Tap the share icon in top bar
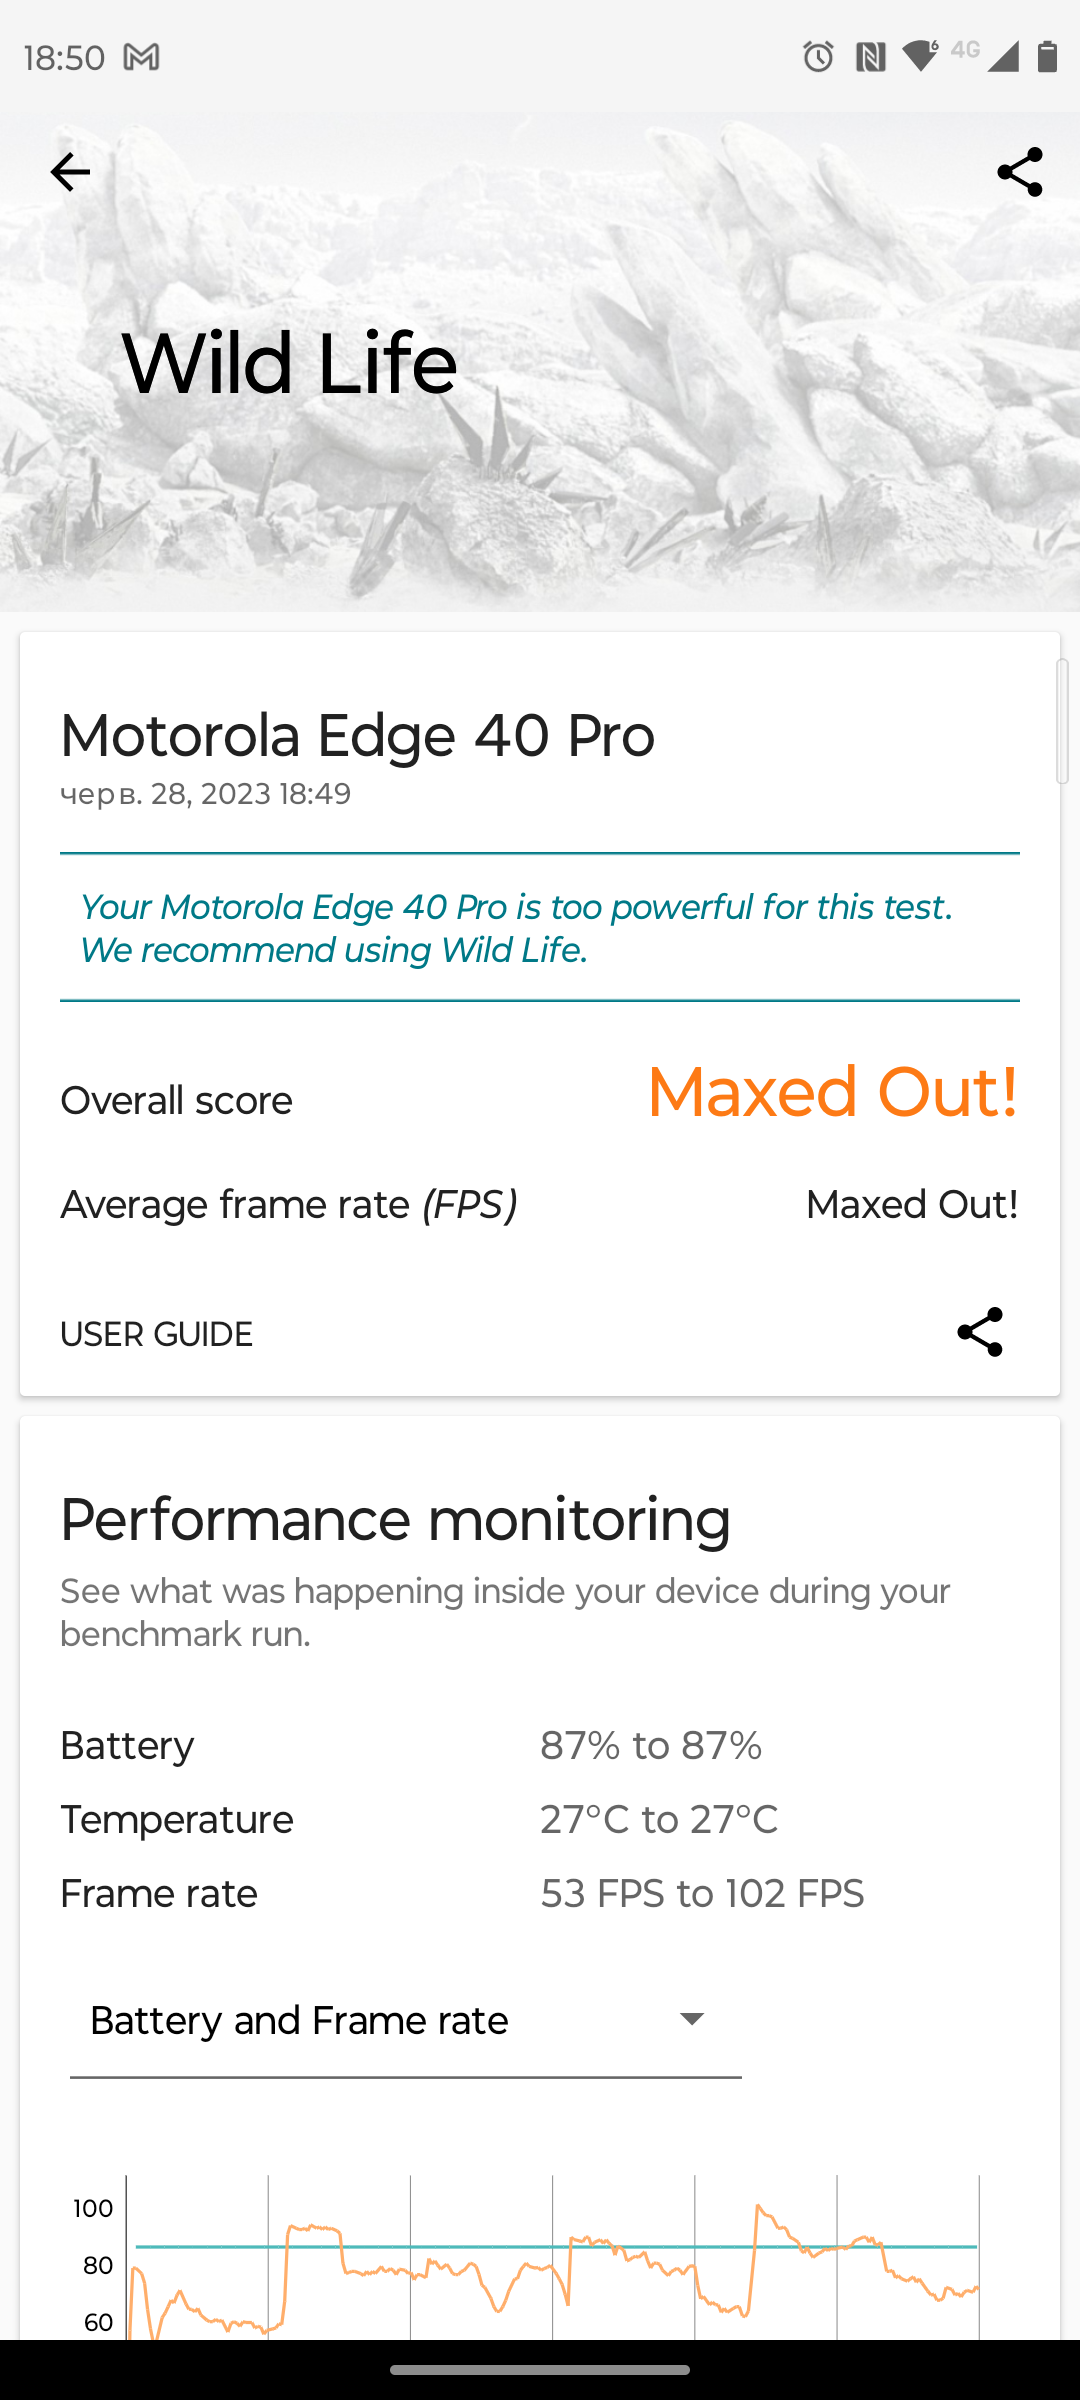Viewport: 1080px width, 2400px height. (1019, 172)
